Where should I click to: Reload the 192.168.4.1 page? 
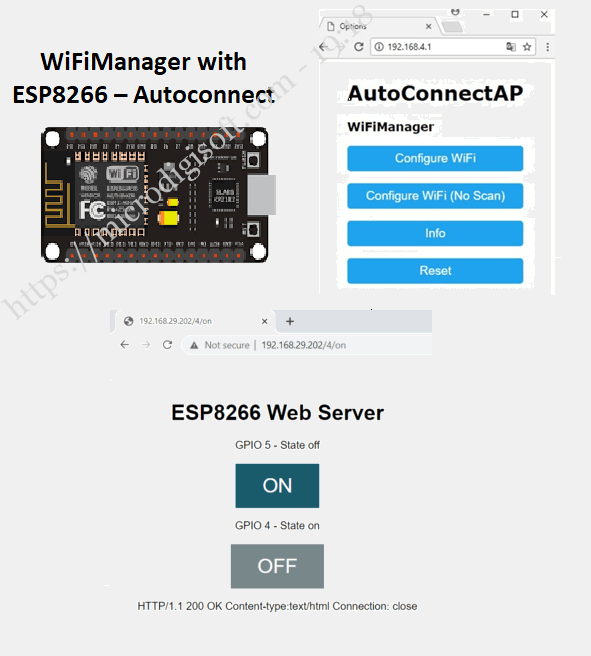pyautogui.click(x=358, y=47)
